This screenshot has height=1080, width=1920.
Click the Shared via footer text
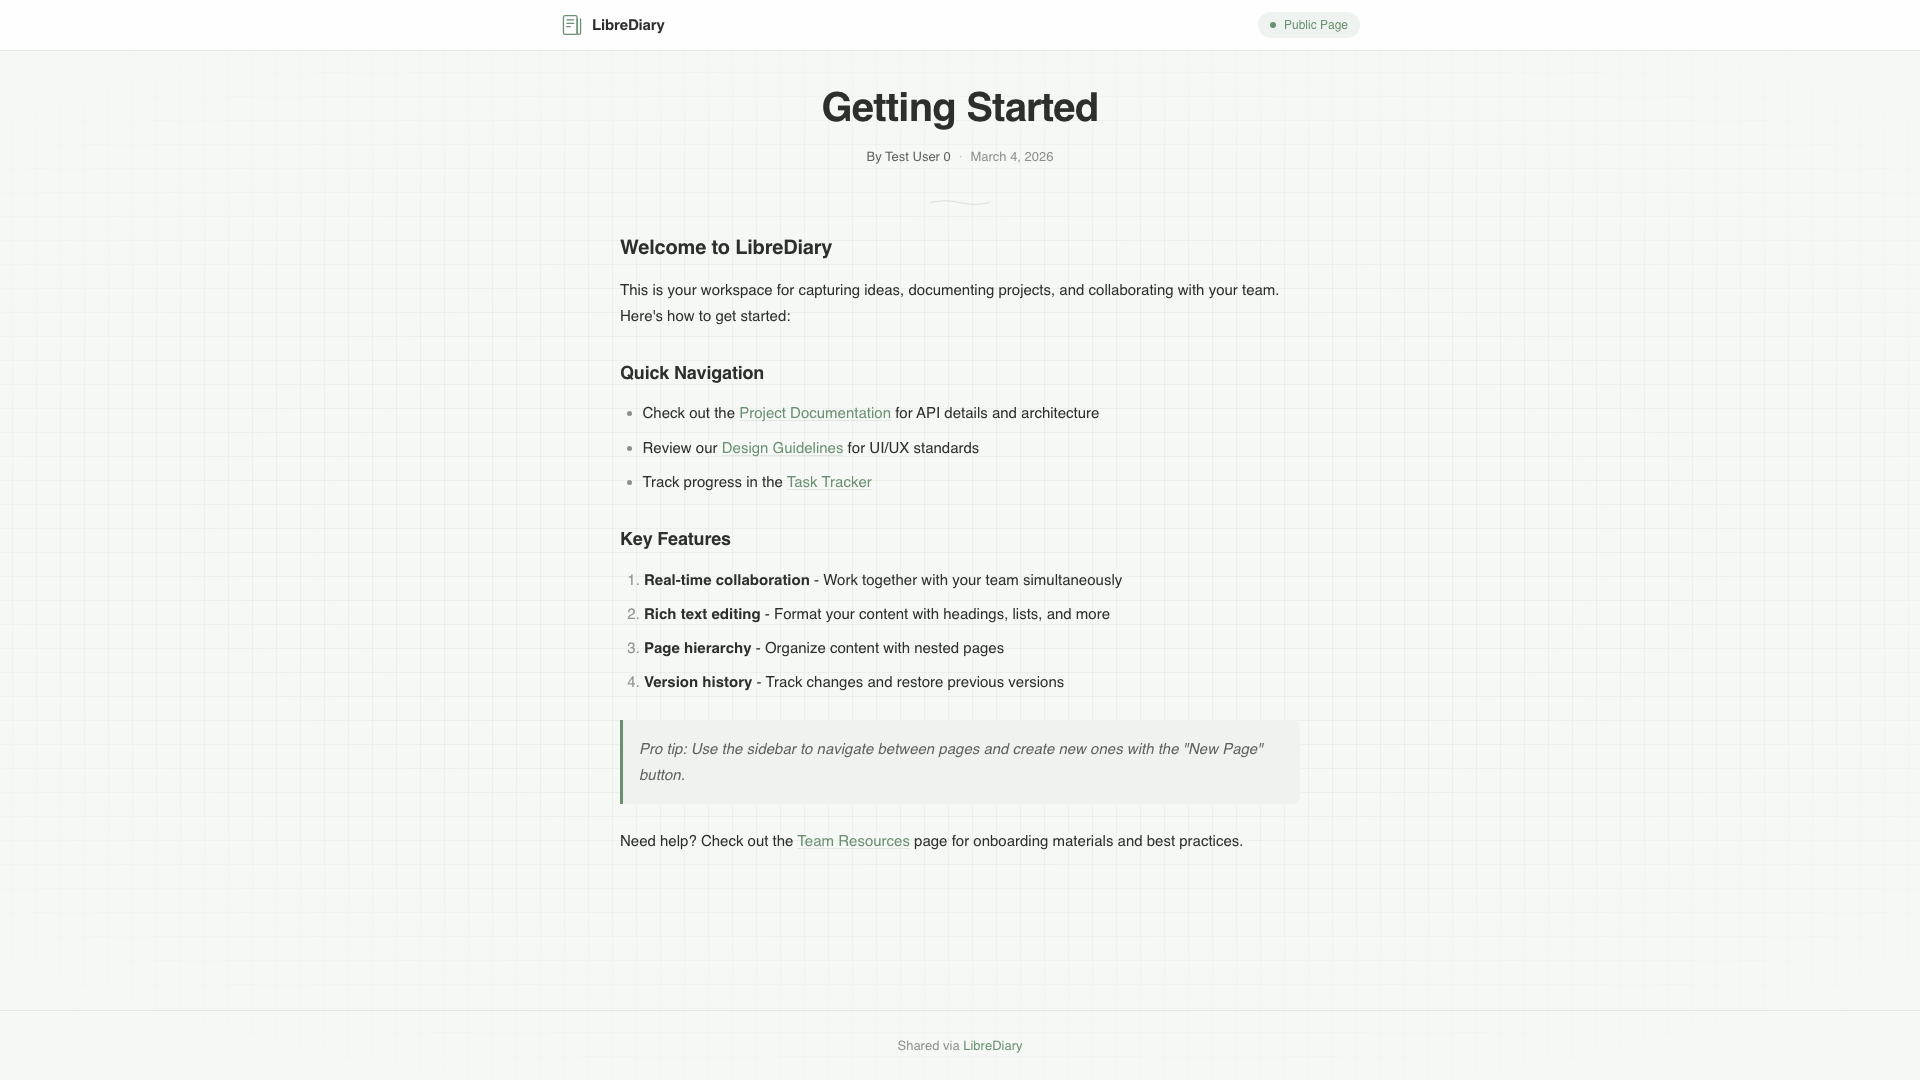click(926, 1045)
